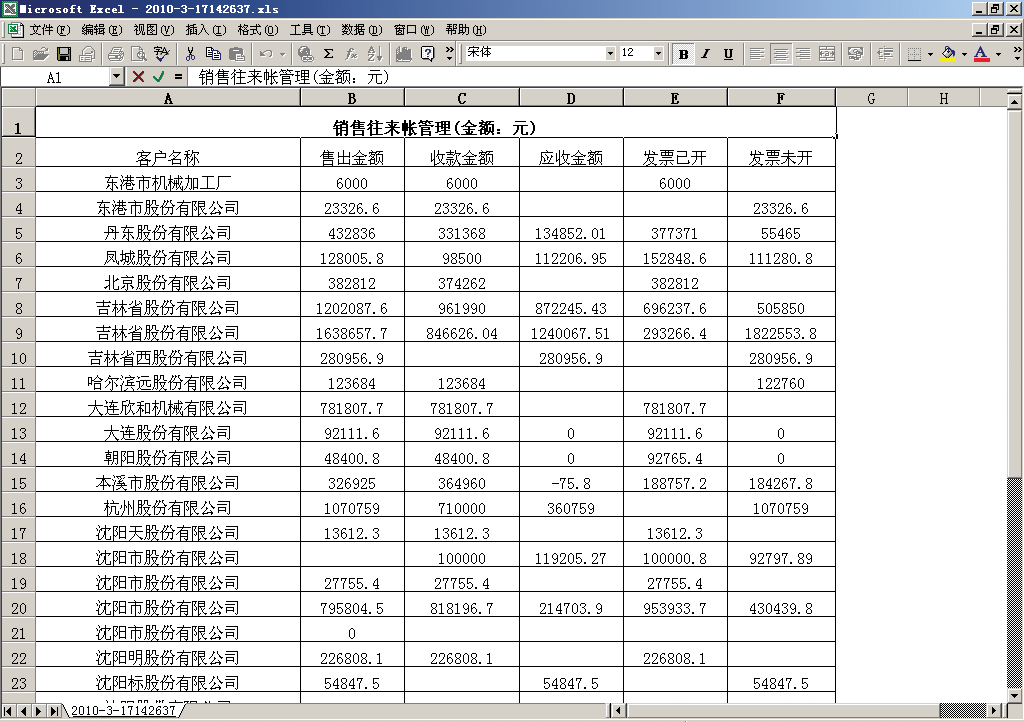Screen dimensions: 1024x722
Task: Open the 数据 (Data) menu
Action: point(360,30)
